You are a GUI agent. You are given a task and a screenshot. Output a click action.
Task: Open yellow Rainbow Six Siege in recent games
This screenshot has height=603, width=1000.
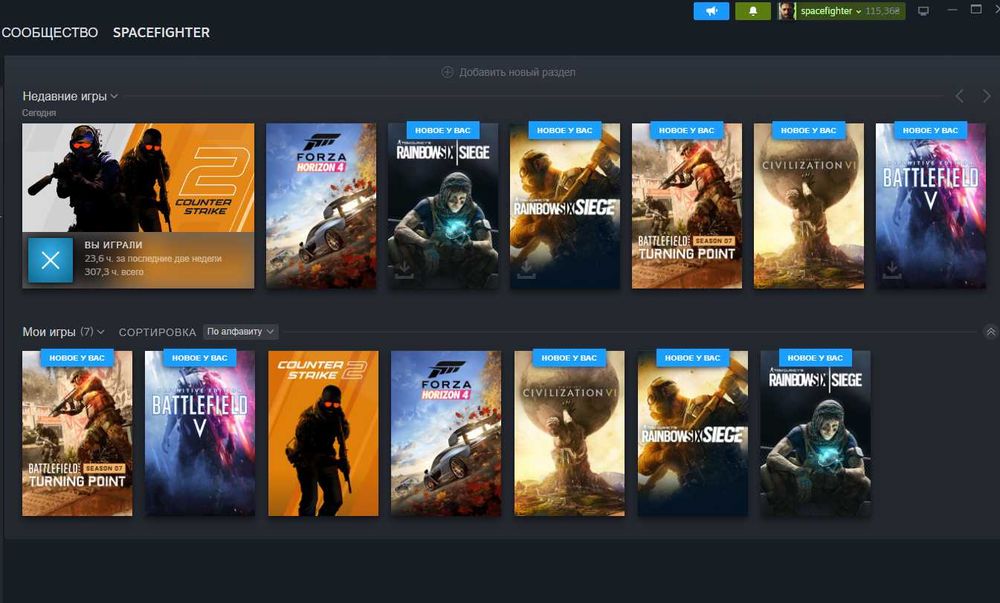[x=565, y=206]
